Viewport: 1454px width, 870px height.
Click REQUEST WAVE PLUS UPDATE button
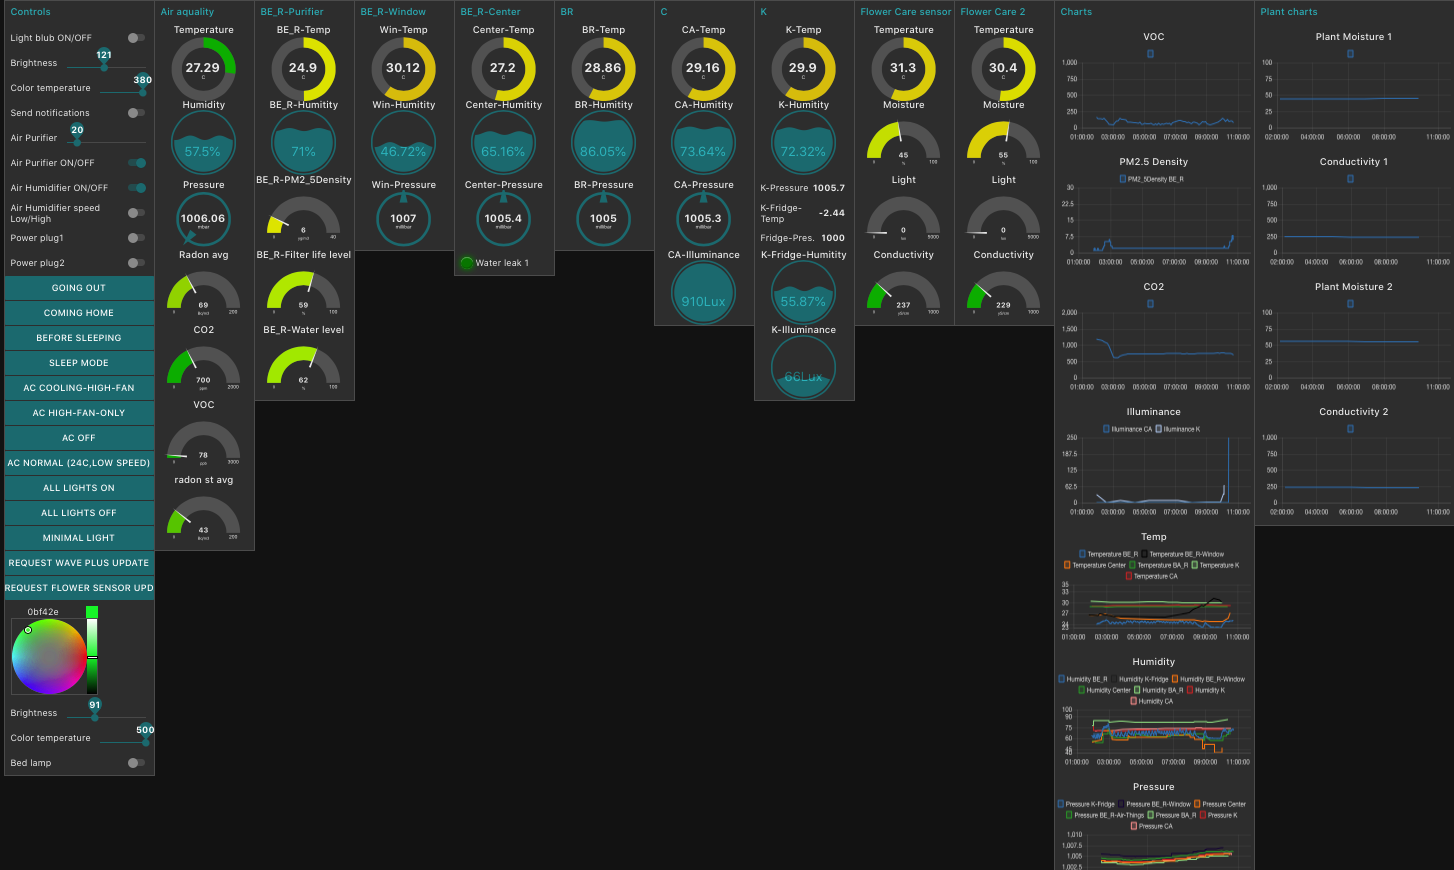coord(79,563)
